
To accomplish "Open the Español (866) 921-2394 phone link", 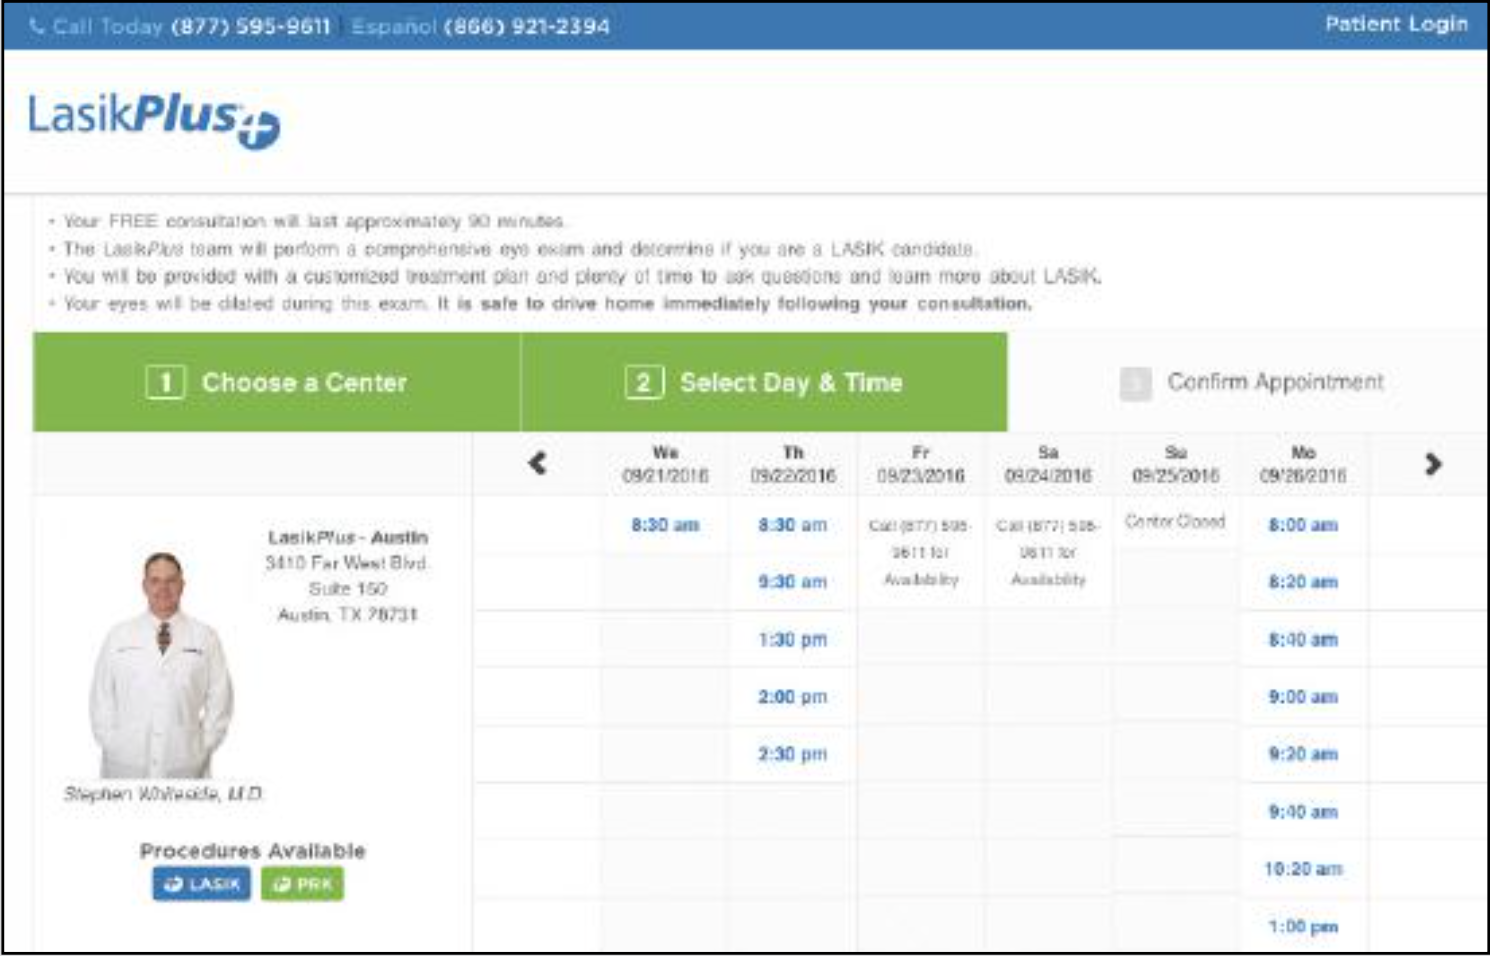I will [x=480, y=27].
